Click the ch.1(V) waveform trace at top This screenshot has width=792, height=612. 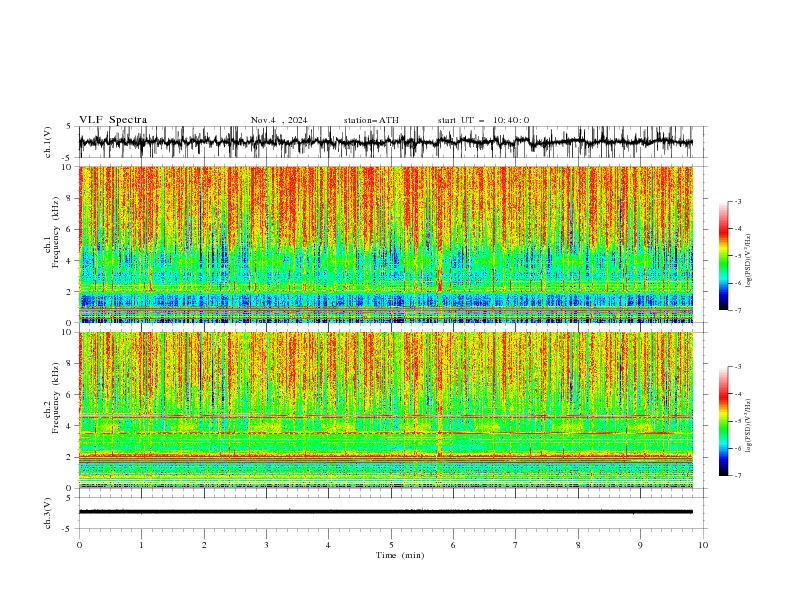(x=386, y=142)
